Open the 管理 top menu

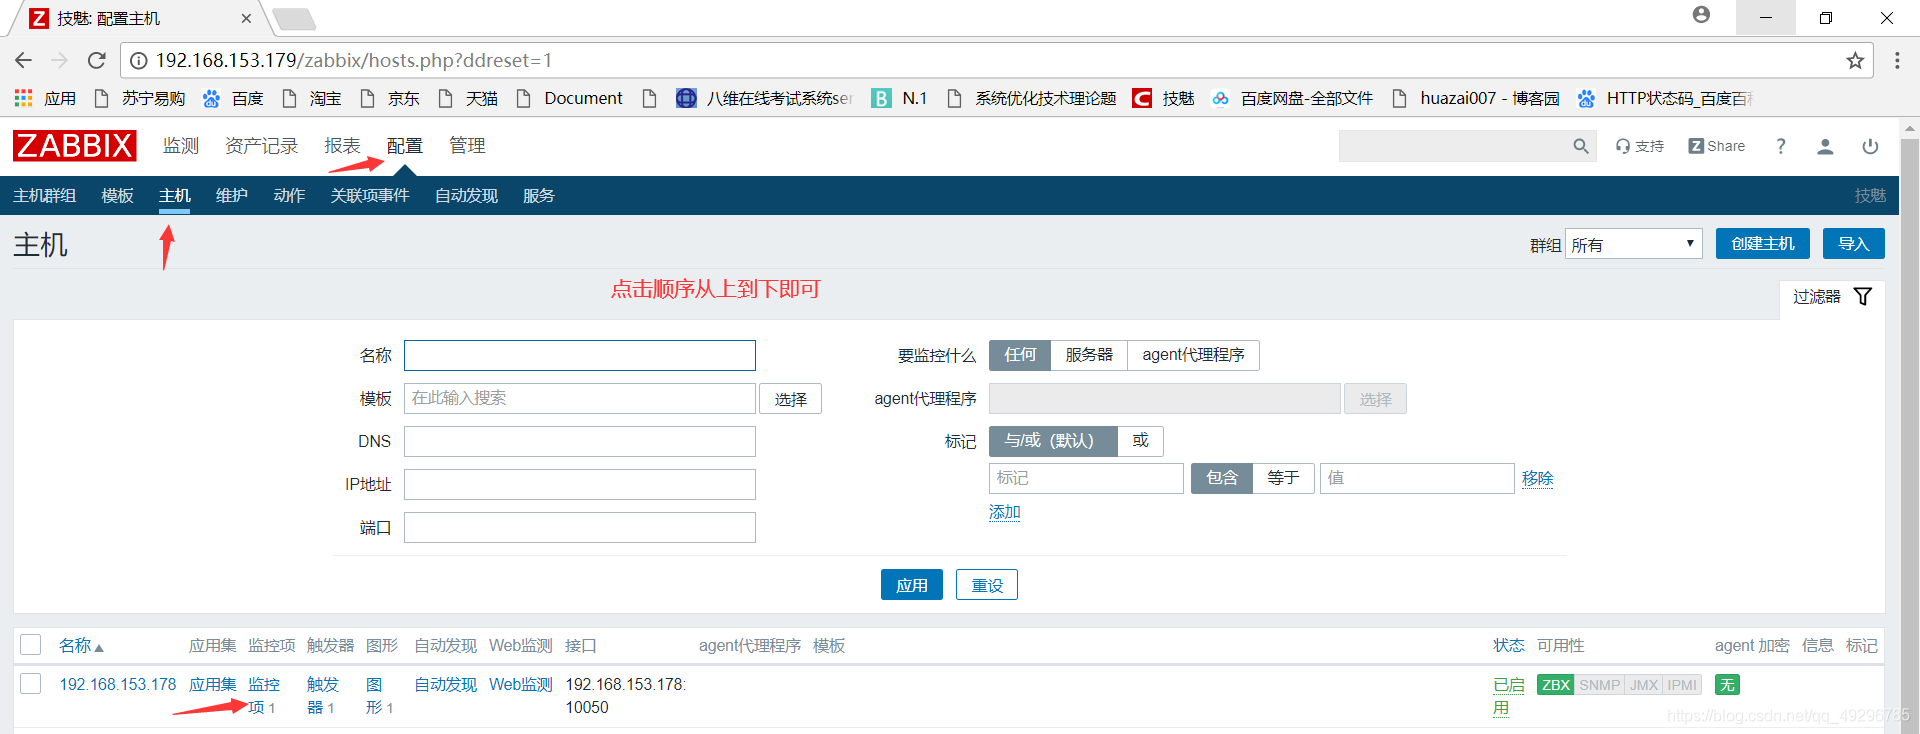467,146
